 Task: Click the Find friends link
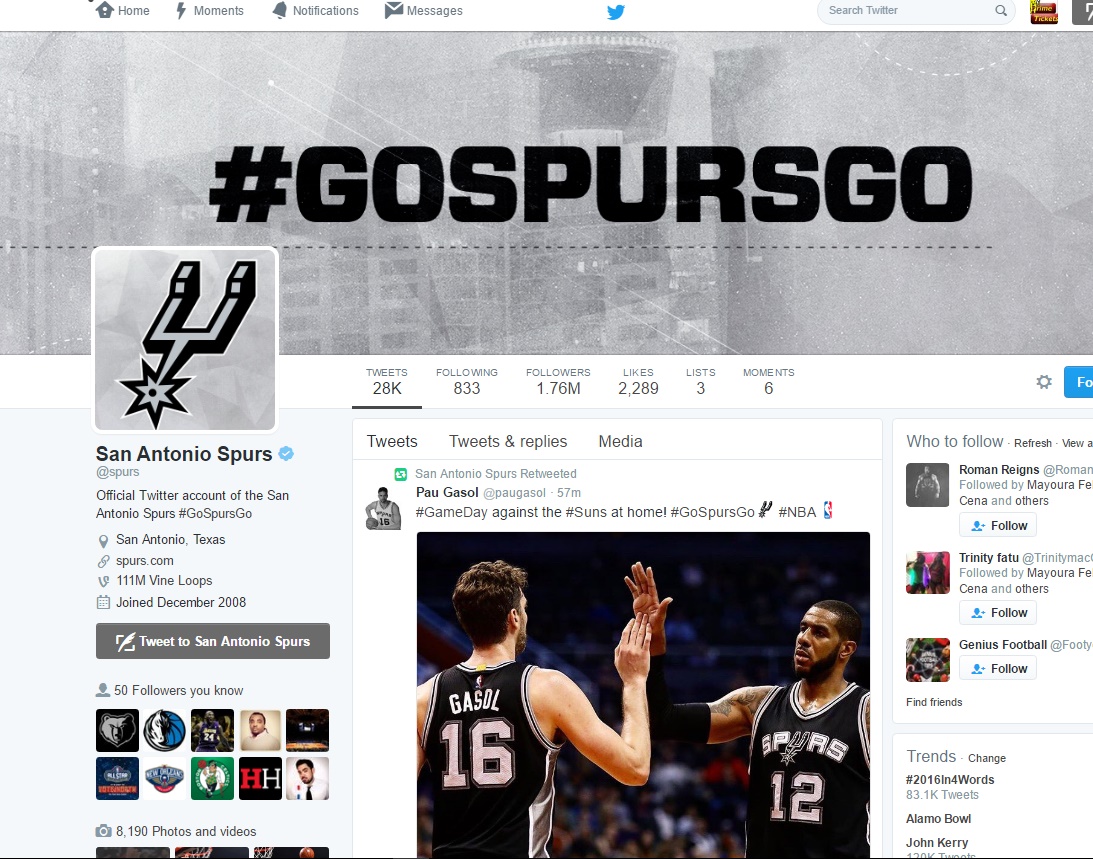click(934, 702)
